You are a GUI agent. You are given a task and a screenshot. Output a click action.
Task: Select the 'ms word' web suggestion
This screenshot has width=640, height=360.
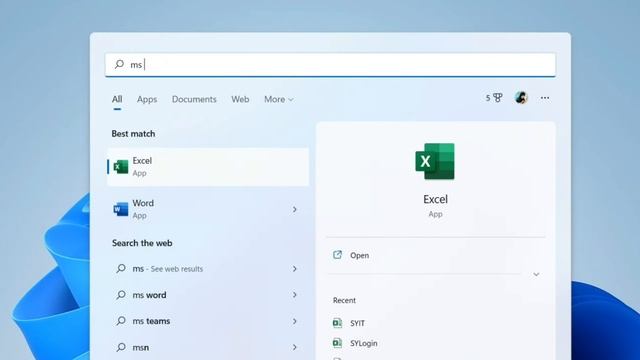click(x=208, y=295)
